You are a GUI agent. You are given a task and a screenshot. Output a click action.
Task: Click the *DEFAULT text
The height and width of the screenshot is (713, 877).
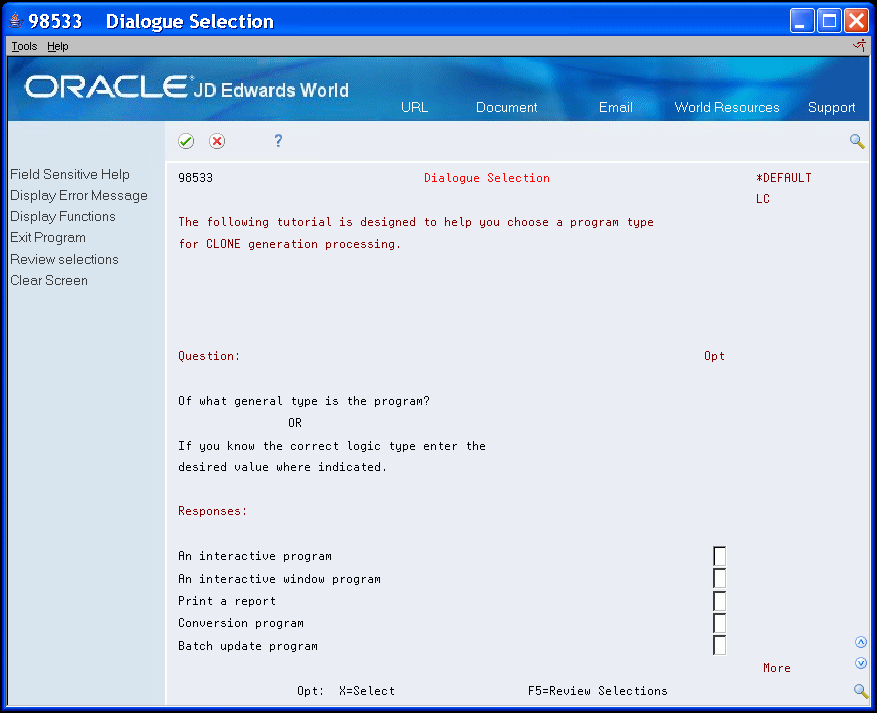[783, 178]
